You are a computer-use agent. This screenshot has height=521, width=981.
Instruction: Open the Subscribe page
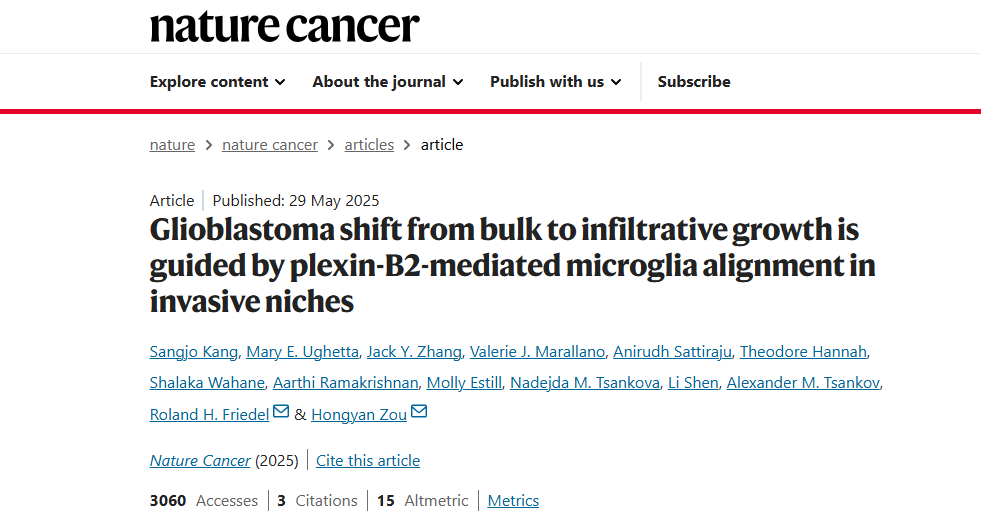[x=694, y=82]
